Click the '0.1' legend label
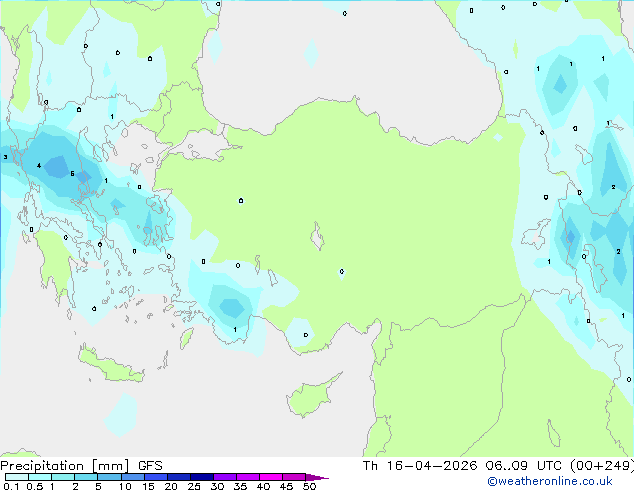The width and height of the screenshot is (634, 490). (x=11, y=486)
